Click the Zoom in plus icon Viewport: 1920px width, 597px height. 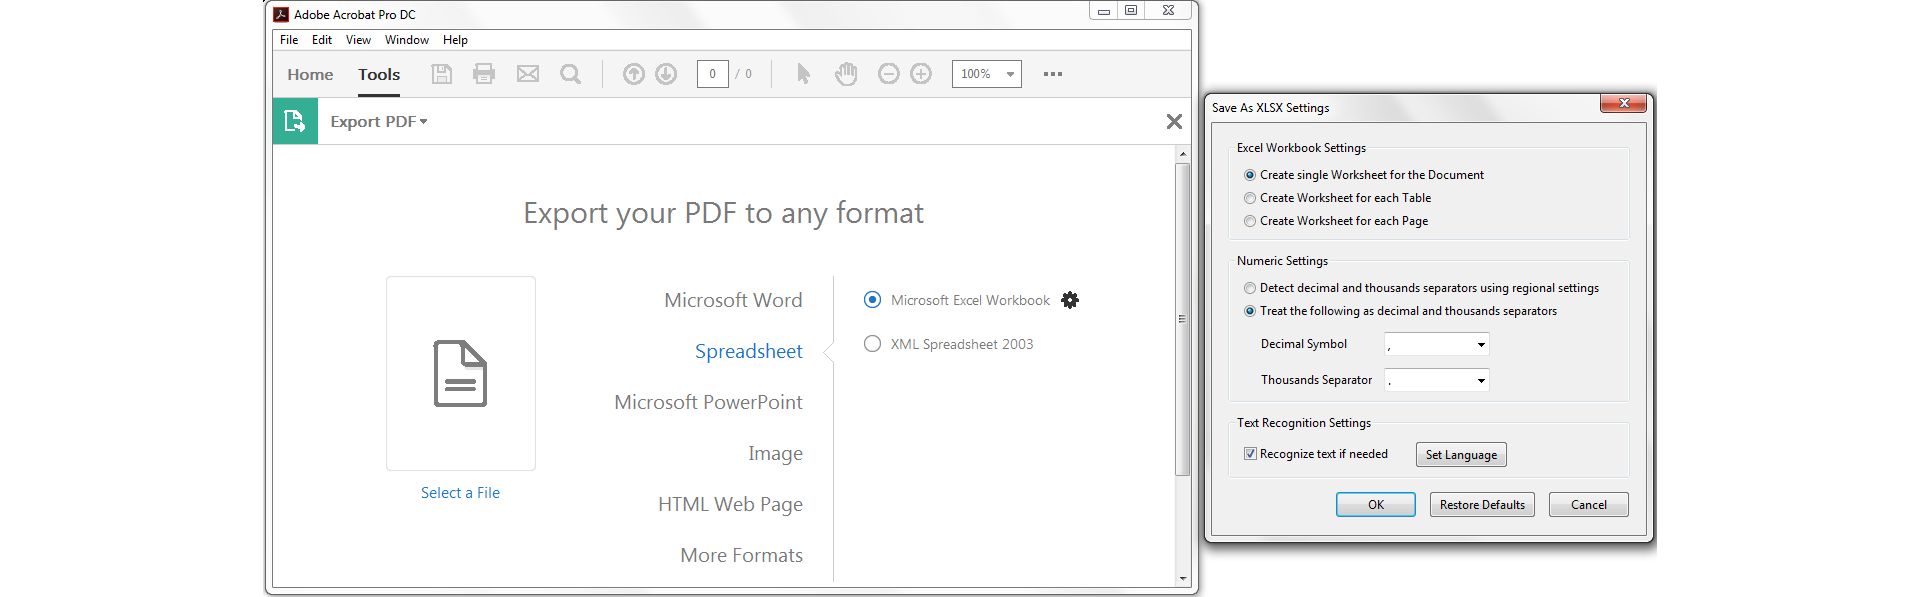921,74
